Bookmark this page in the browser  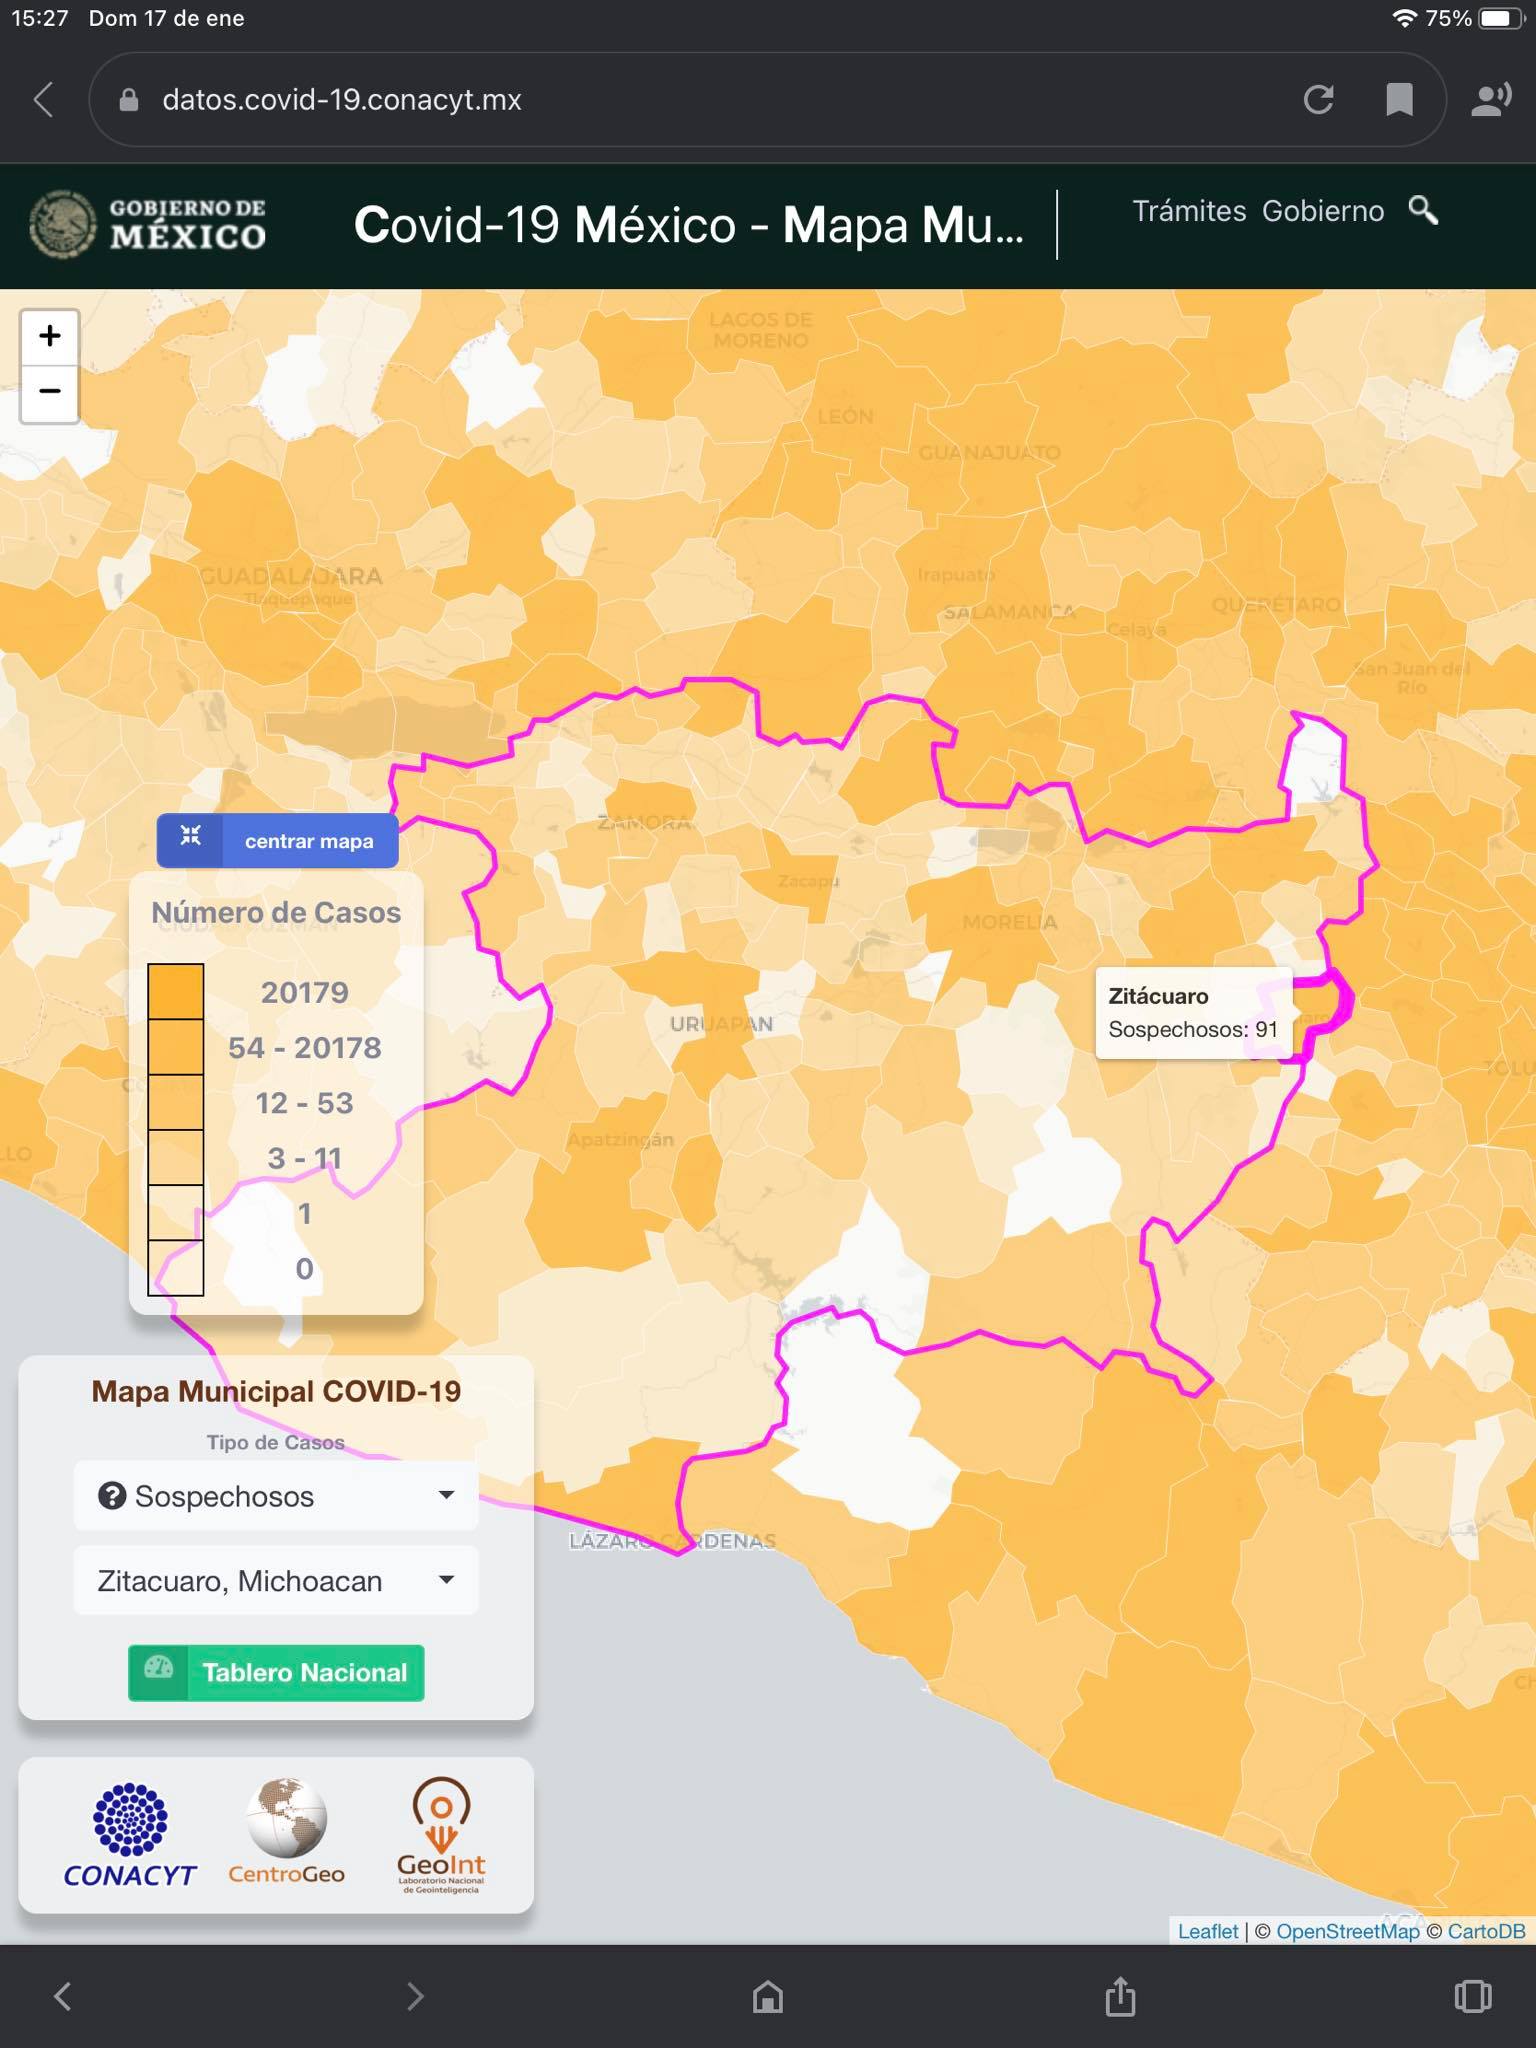(x=1399, y=100)
